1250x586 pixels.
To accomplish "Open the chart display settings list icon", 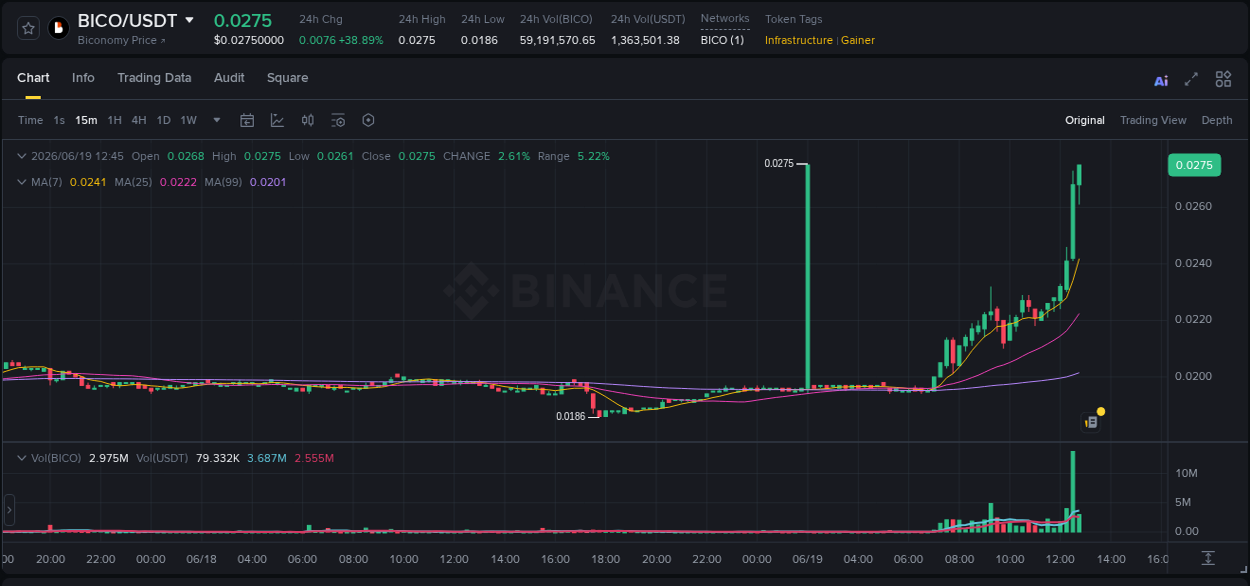I will click(338, 120).
